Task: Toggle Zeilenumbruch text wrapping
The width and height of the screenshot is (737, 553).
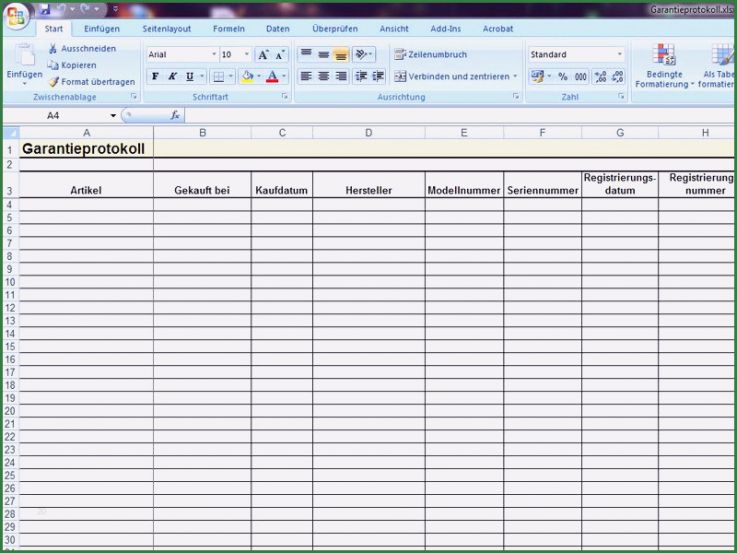Action: 430,55
